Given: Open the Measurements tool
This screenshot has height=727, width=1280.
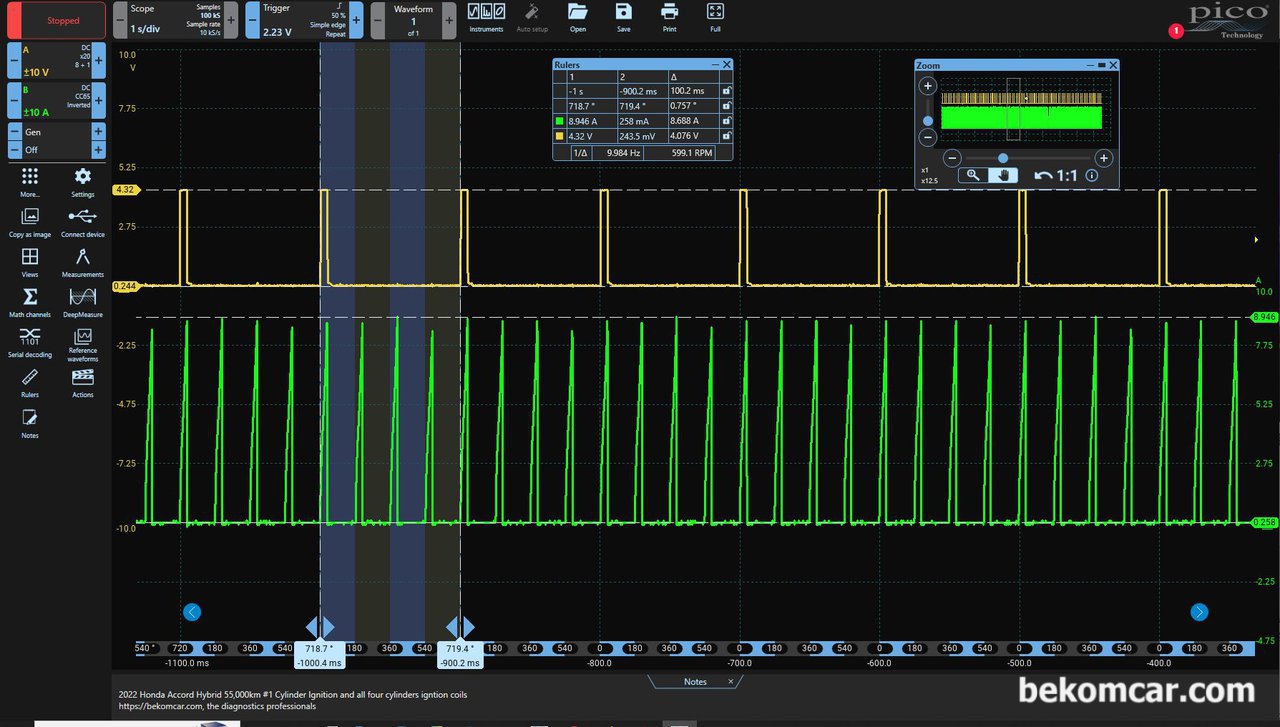Looking at the screenshot, I should 83,262.
